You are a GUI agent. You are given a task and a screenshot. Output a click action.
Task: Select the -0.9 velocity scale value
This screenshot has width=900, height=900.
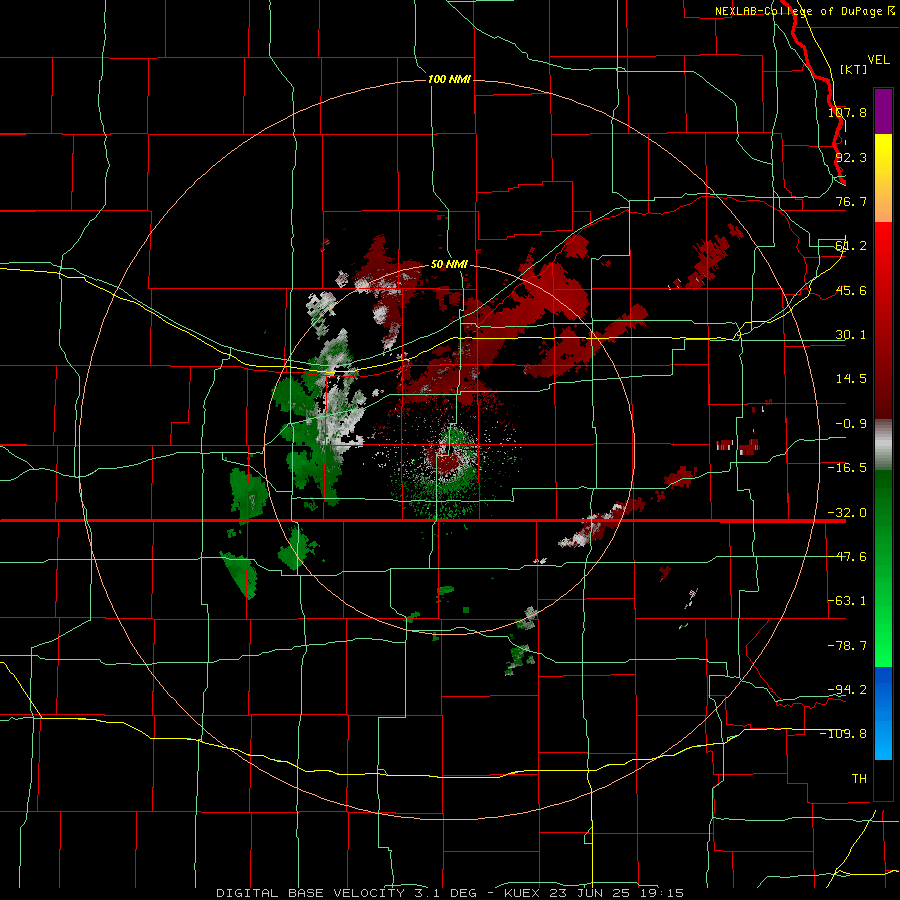pyautogui.click(x=851, y=424)
